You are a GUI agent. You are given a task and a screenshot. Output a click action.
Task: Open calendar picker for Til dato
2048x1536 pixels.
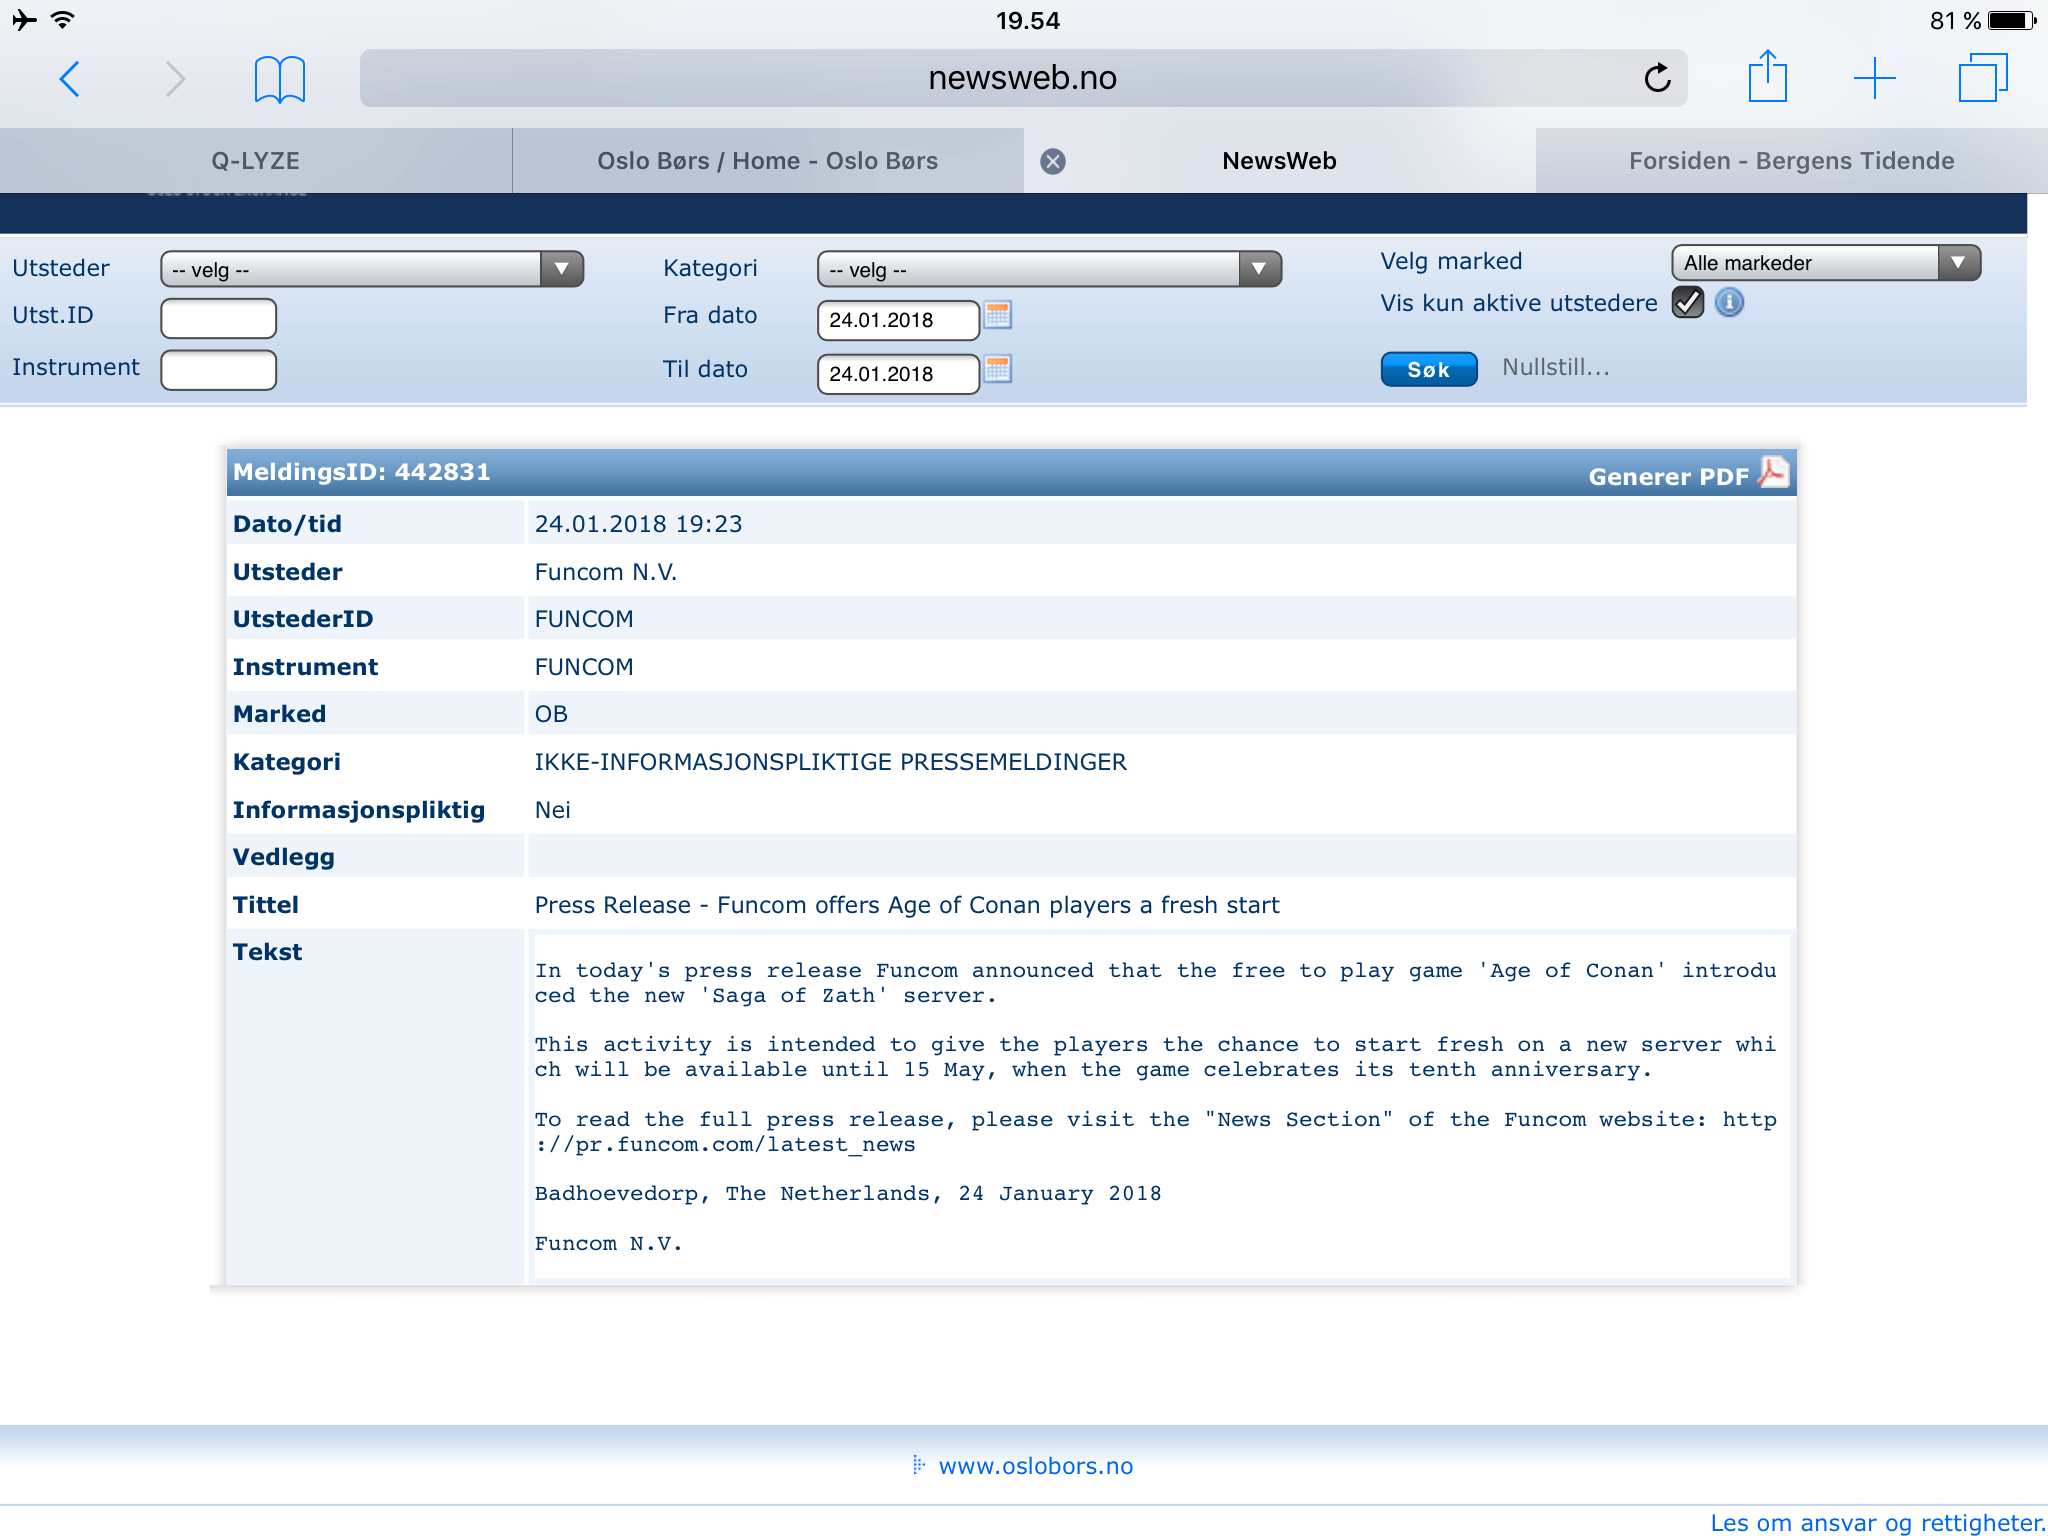click(998, 370)
